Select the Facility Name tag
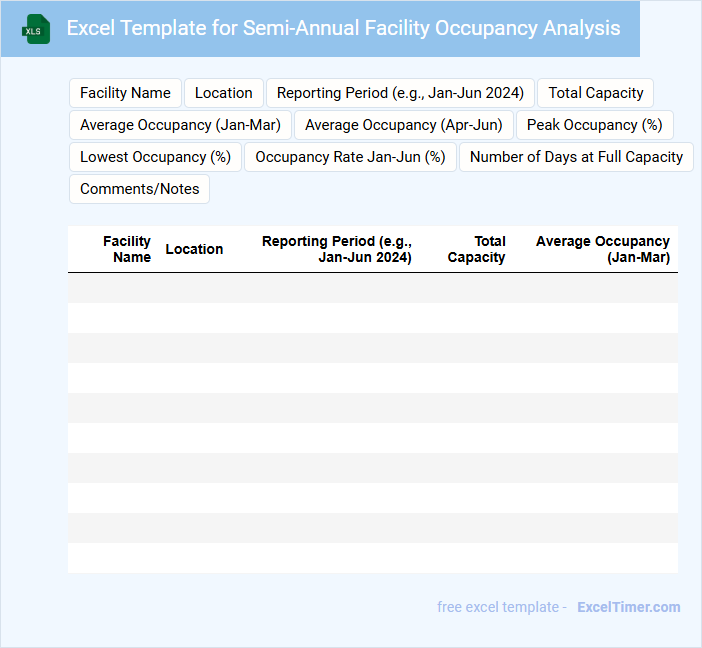Screen dimensions: 702x648 [125, 93]
